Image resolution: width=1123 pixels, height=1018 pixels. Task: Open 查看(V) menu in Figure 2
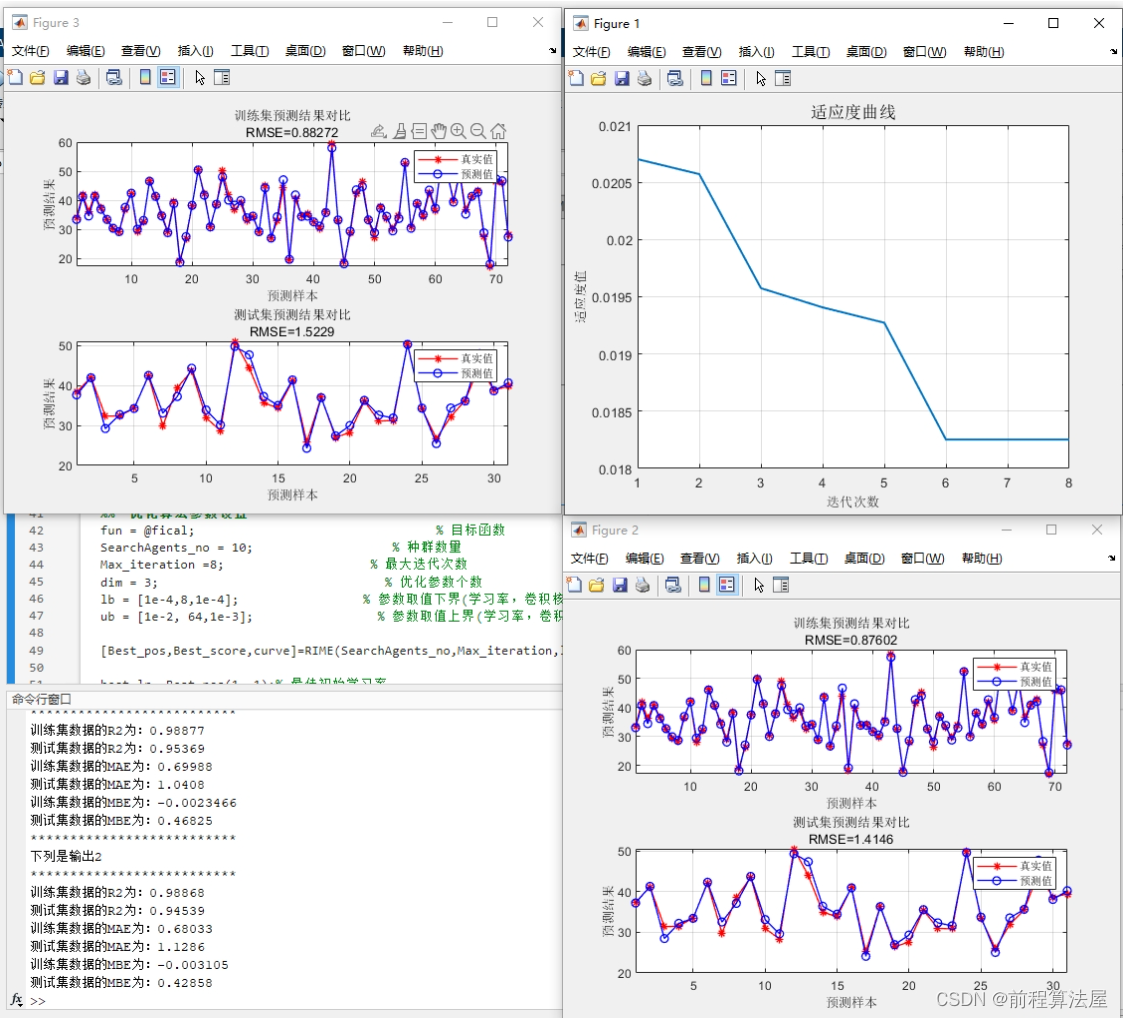pyautogui.click(x=700, y=558)
